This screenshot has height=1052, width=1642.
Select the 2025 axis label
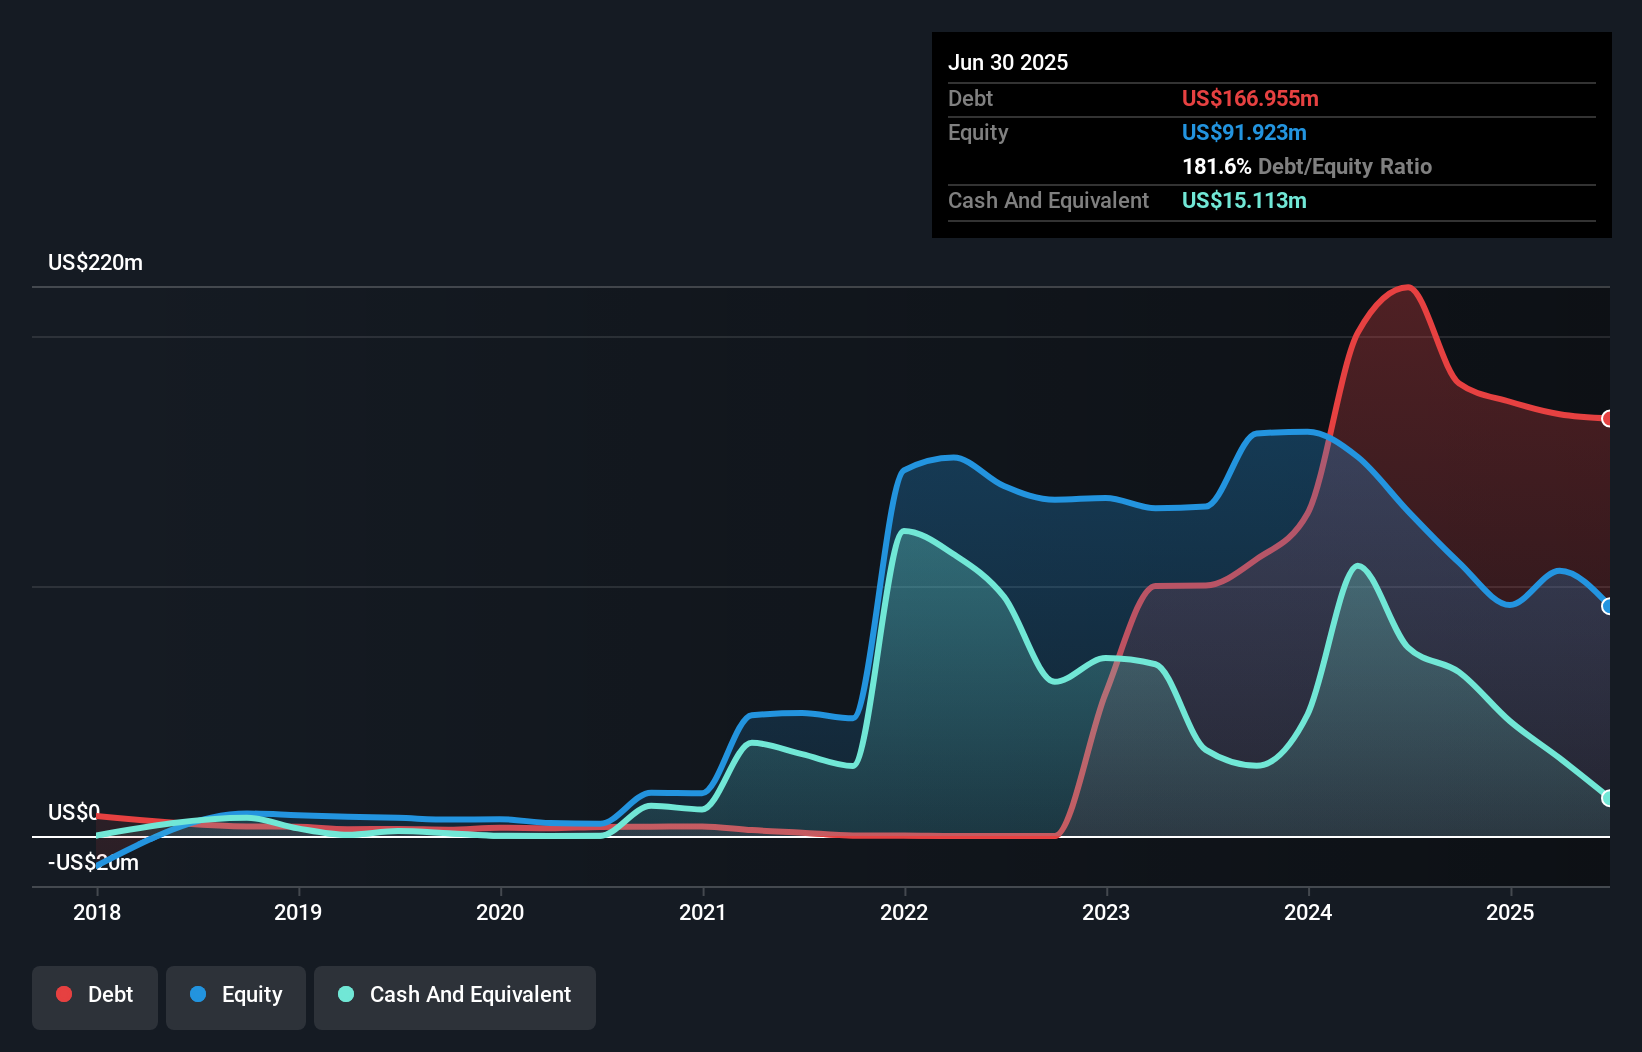point(1511,912)
